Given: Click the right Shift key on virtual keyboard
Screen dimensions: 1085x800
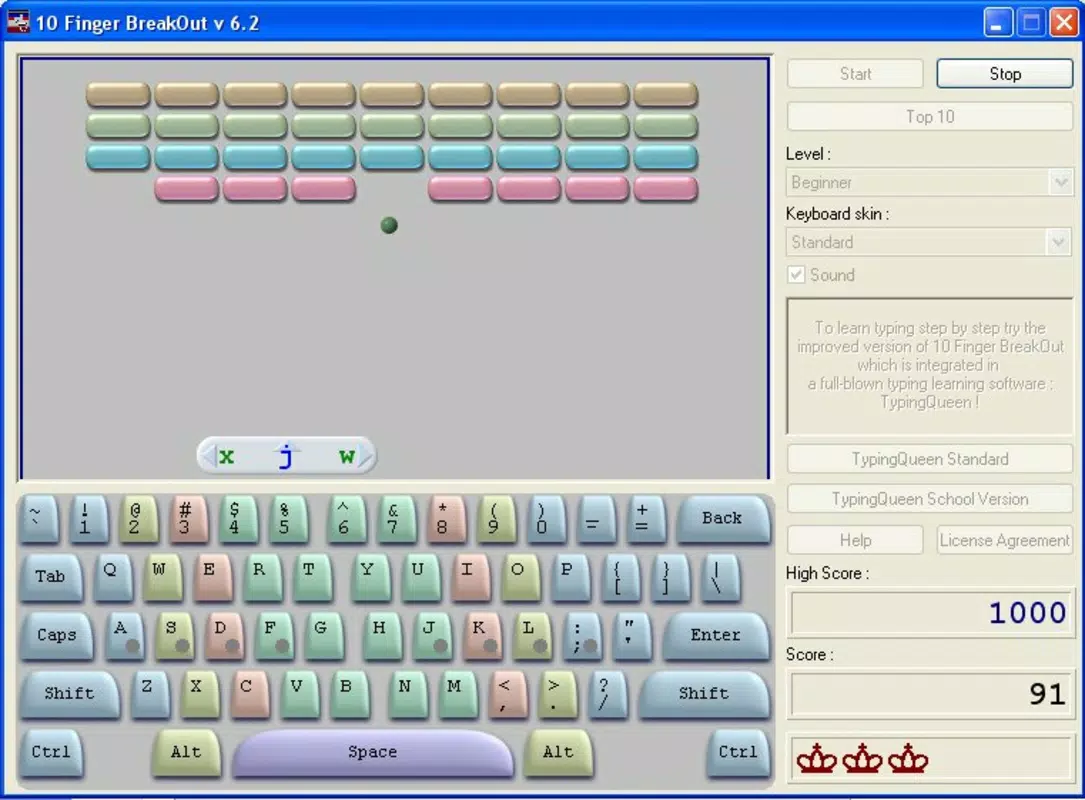Looking at the screenshot, I should 703,693.
